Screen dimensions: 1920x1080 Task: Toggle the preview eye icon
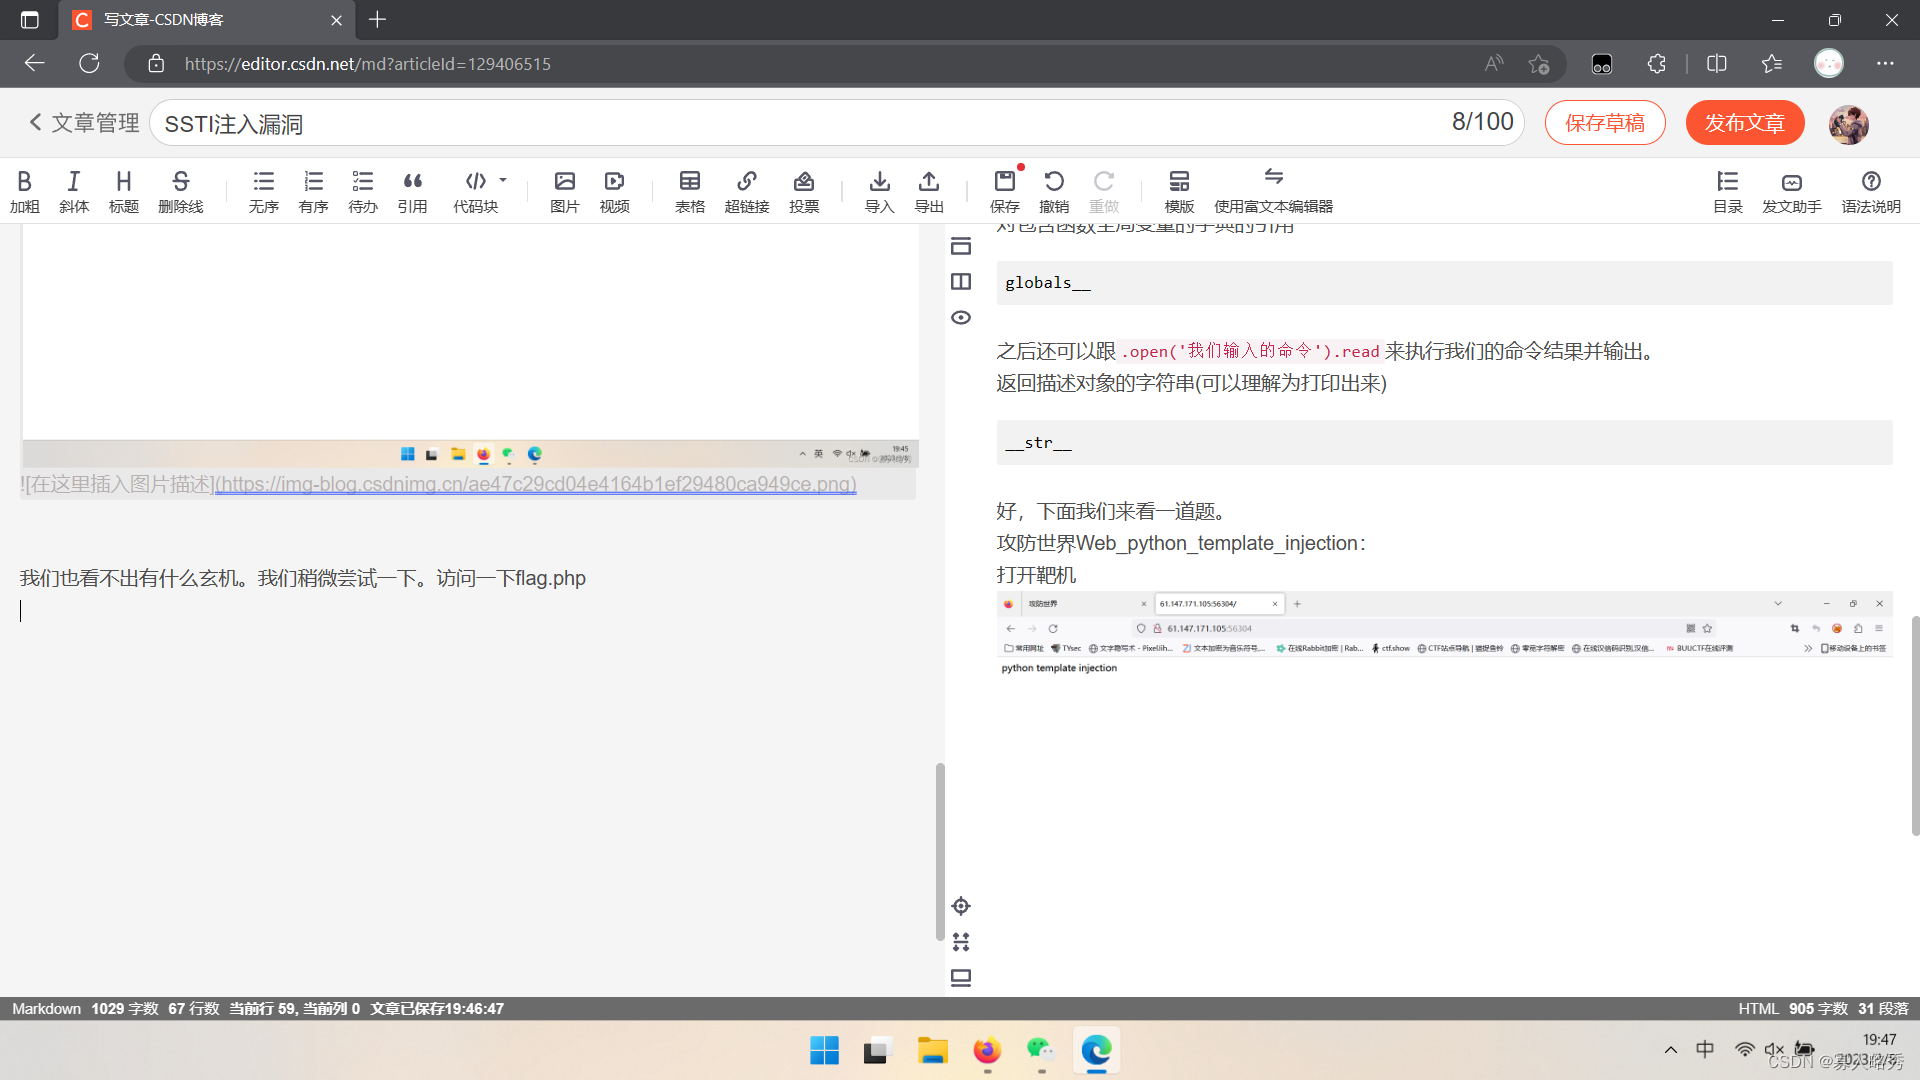click(x=961, y=318)
